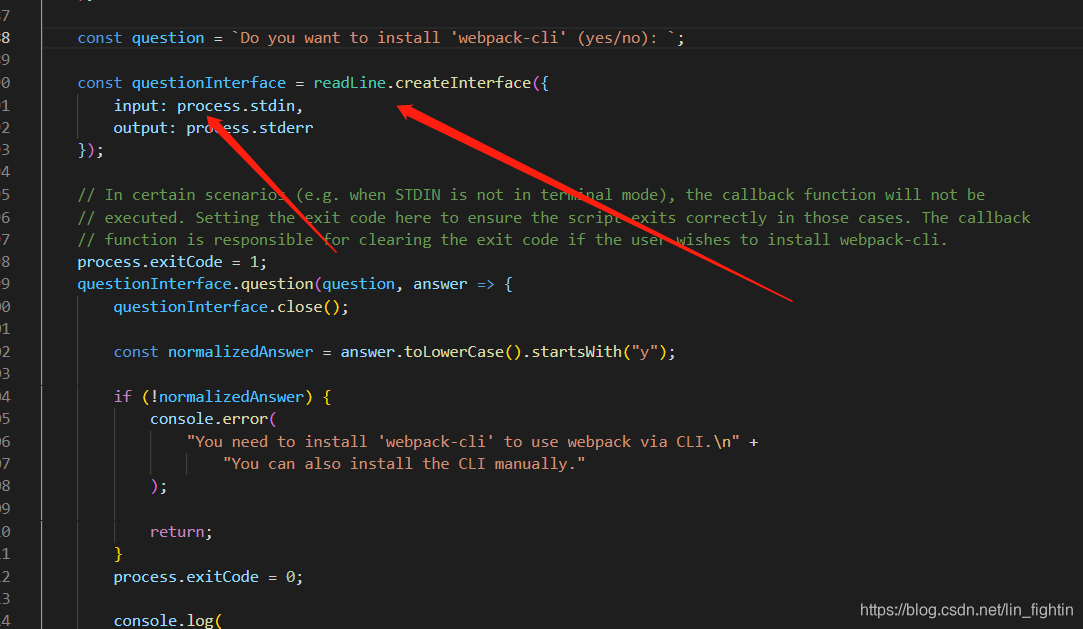
Task: Click the "y" string argument
Action: pyautogui.click(x=644, y=351)
